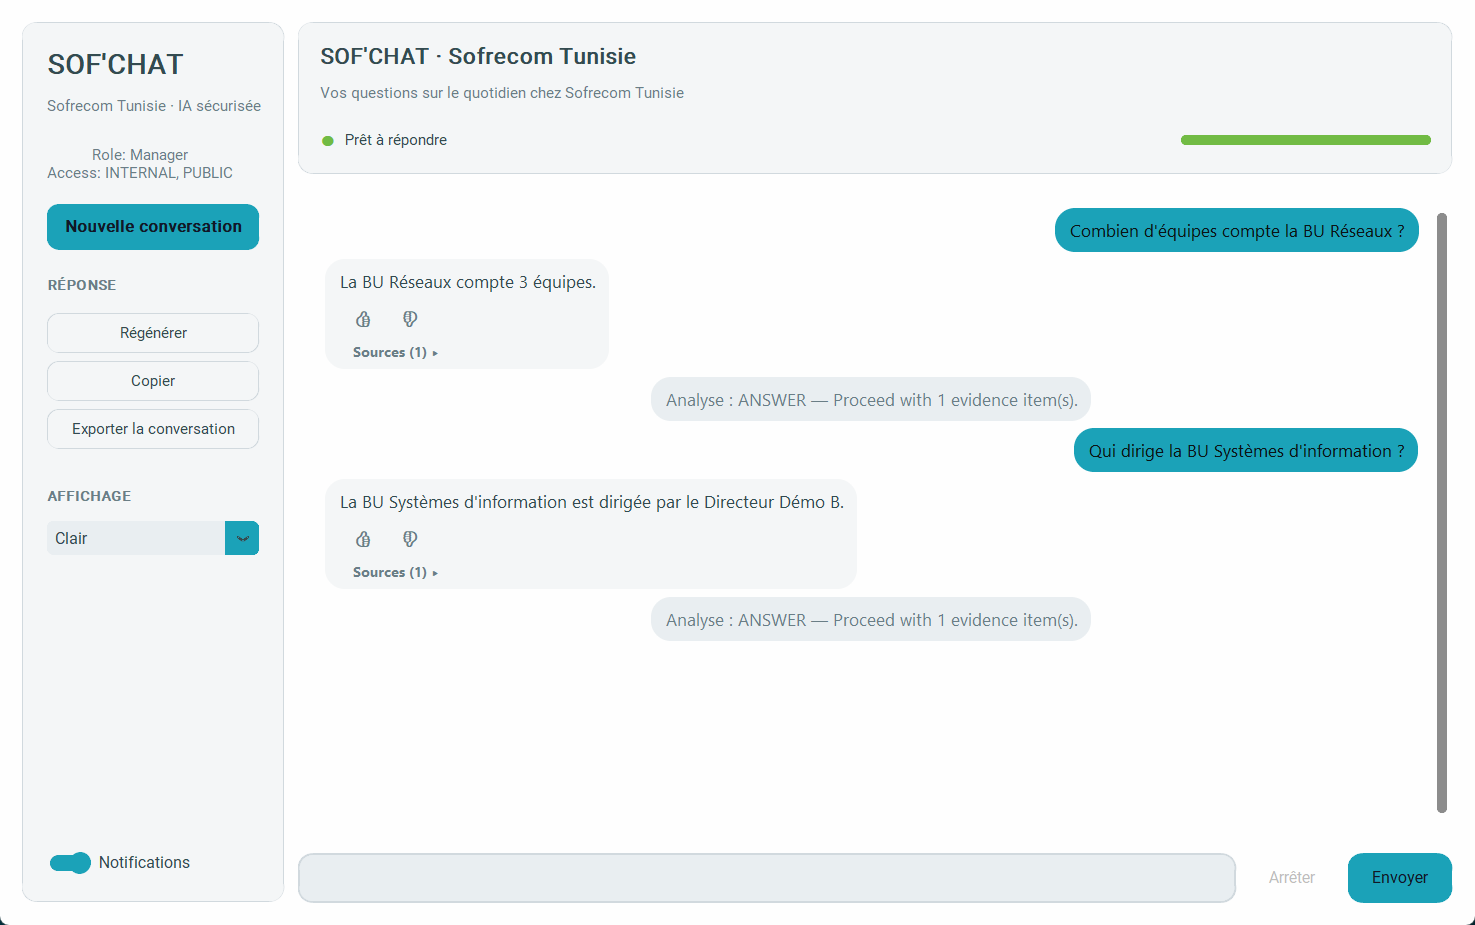Click the Régénérer button
Screen dimensions: 1475x925
153,333
